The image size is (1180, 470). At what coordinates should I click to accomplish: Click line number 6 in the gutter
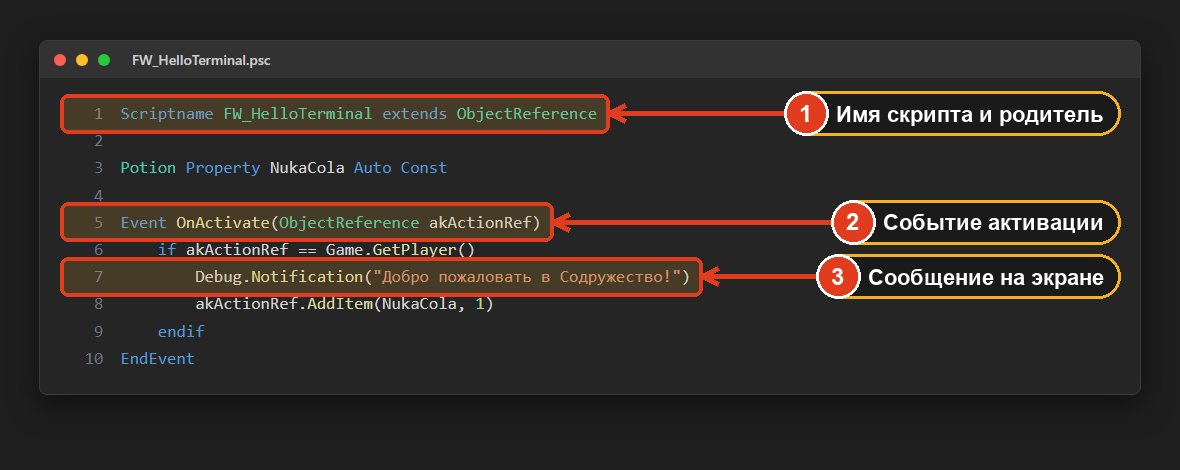pyautogui.click(x=98, y=250)
